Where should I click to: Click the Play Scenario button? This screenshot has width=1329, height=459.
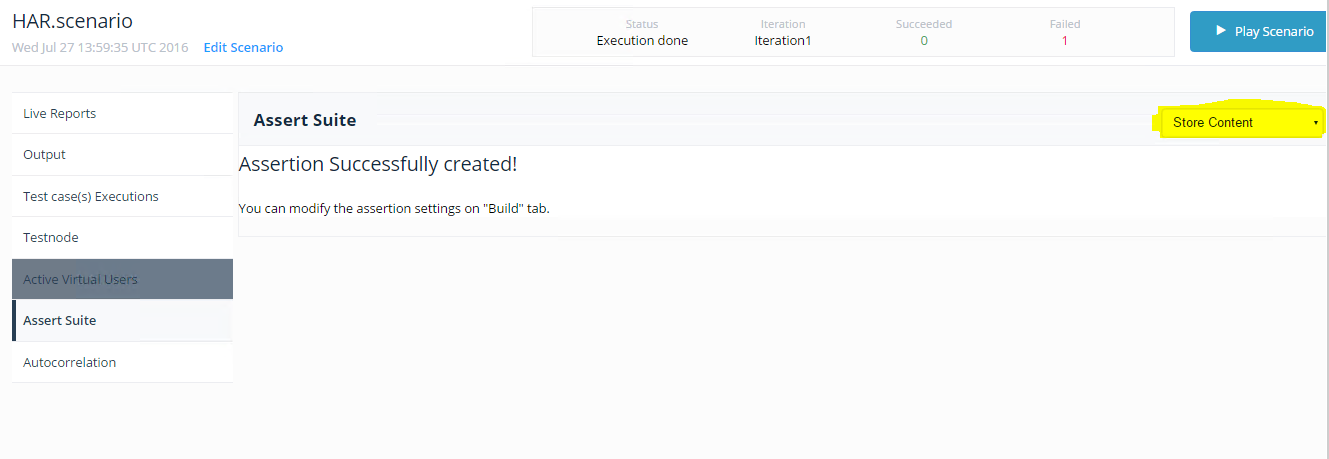coord(1259,32)
